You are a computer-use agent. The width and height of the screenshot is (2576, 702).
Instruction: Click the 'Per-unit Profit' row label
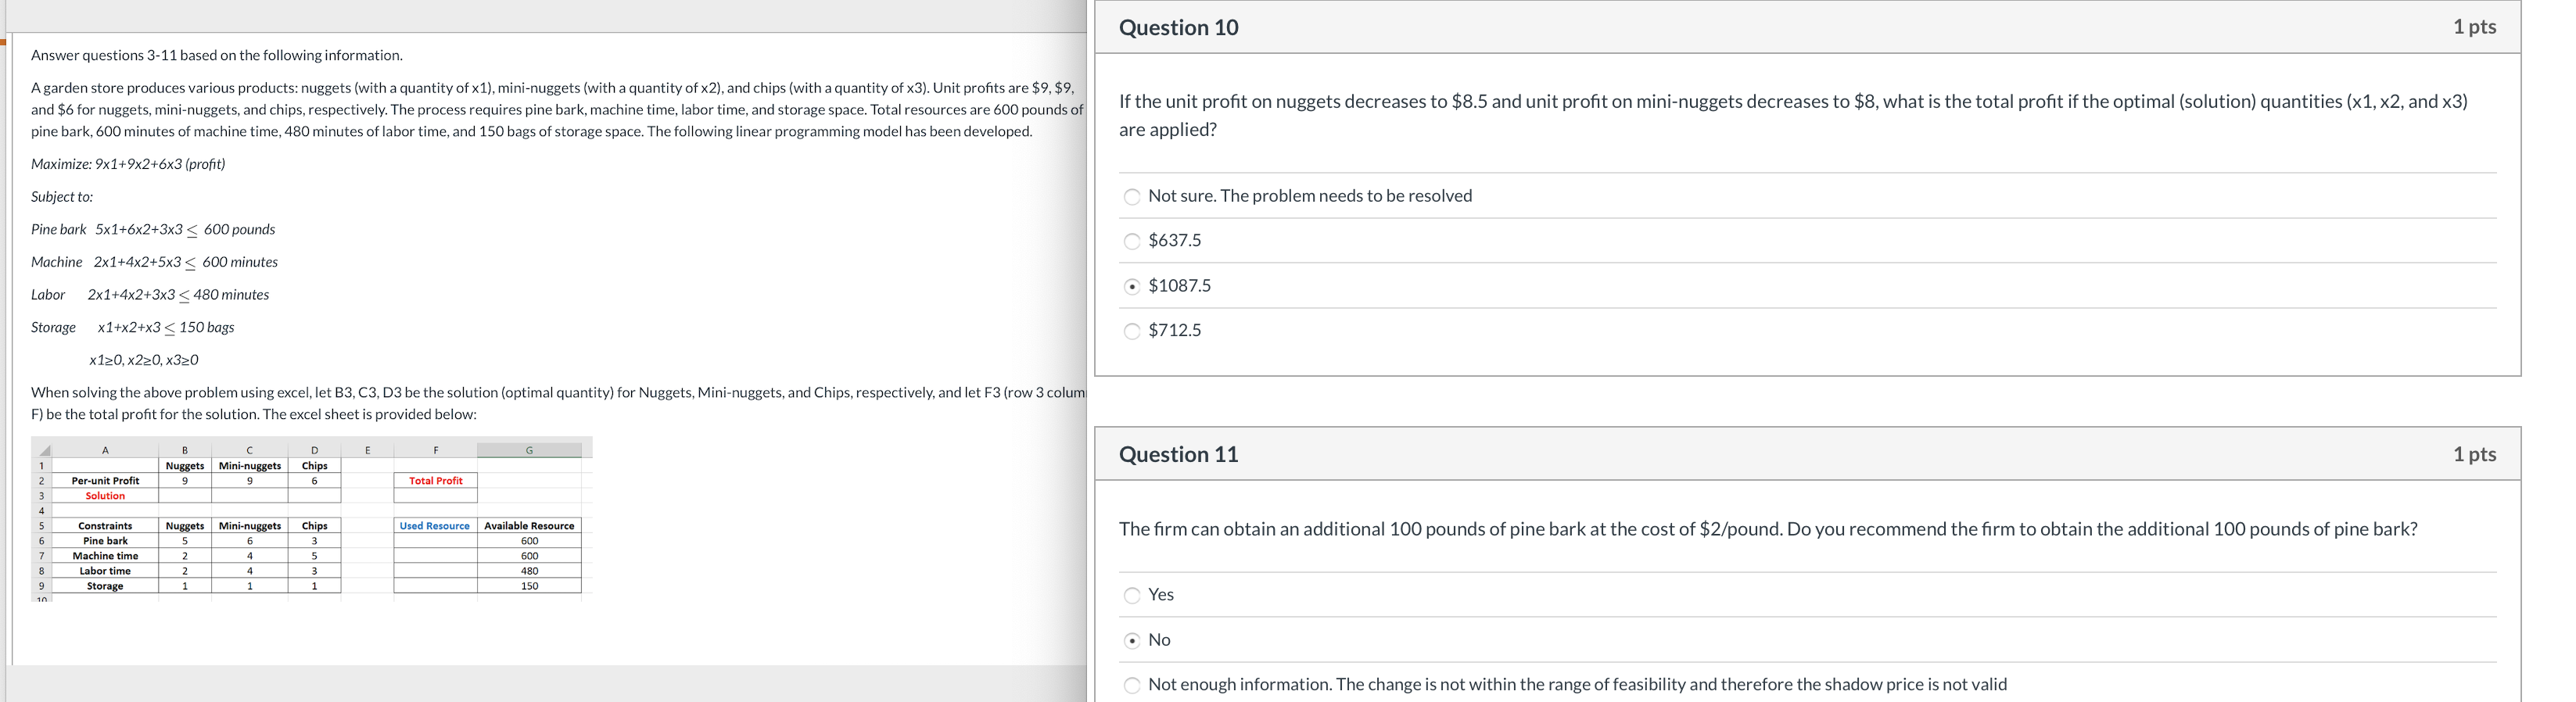(105, 481)
